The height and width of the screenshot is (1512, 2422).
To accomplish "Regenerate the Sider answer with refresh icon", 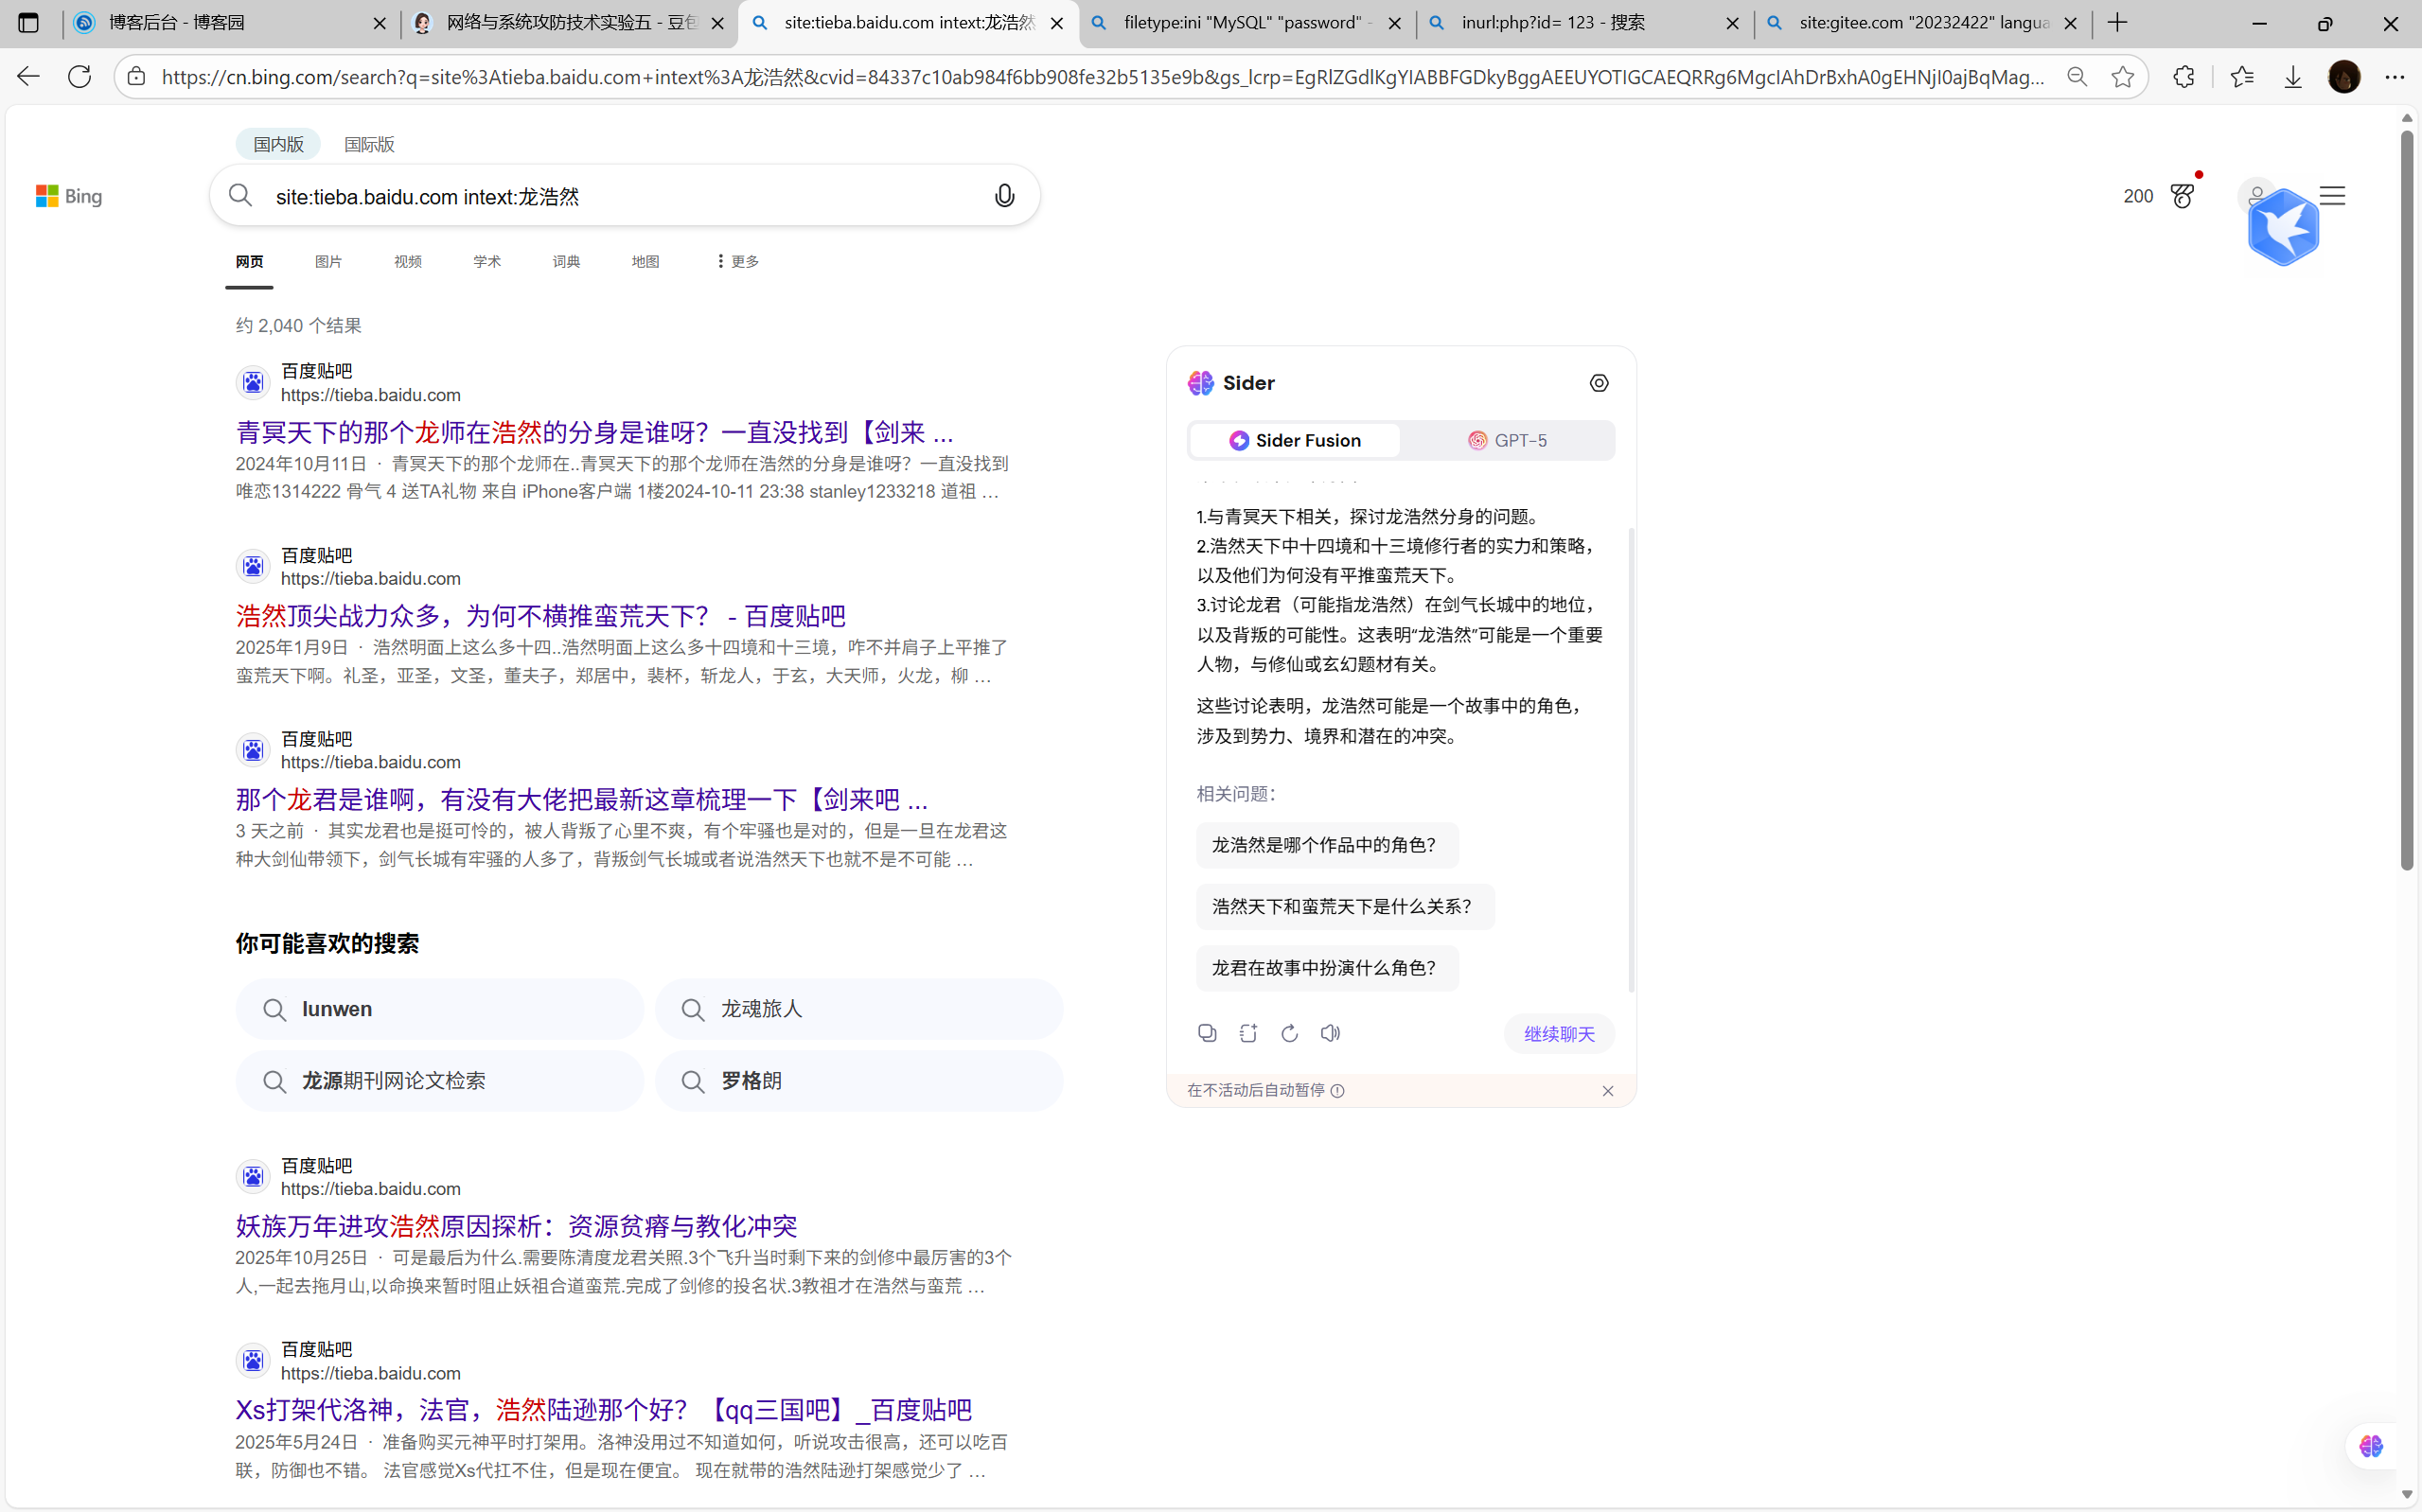I will coord(1288,1032).
